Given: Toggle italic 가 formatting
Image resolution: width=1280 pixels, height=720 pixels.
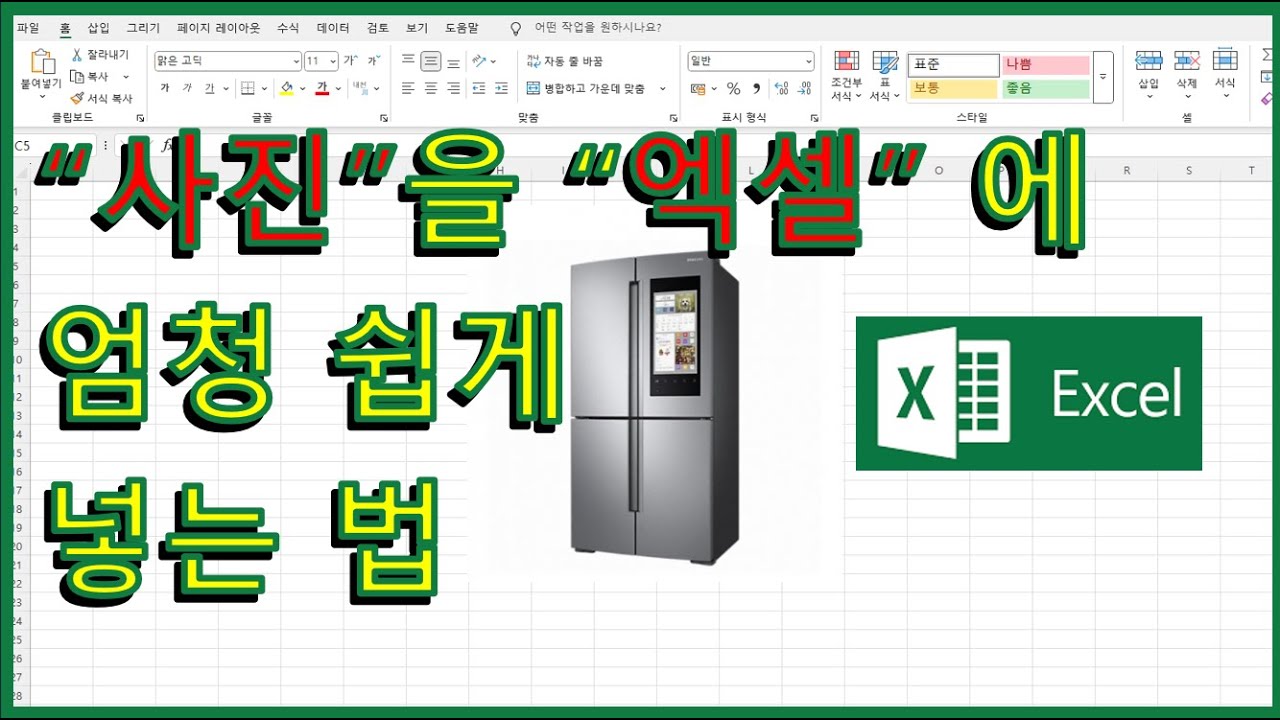Looking at the screenshot, I should pyautogui.click(x=187, y=88).
